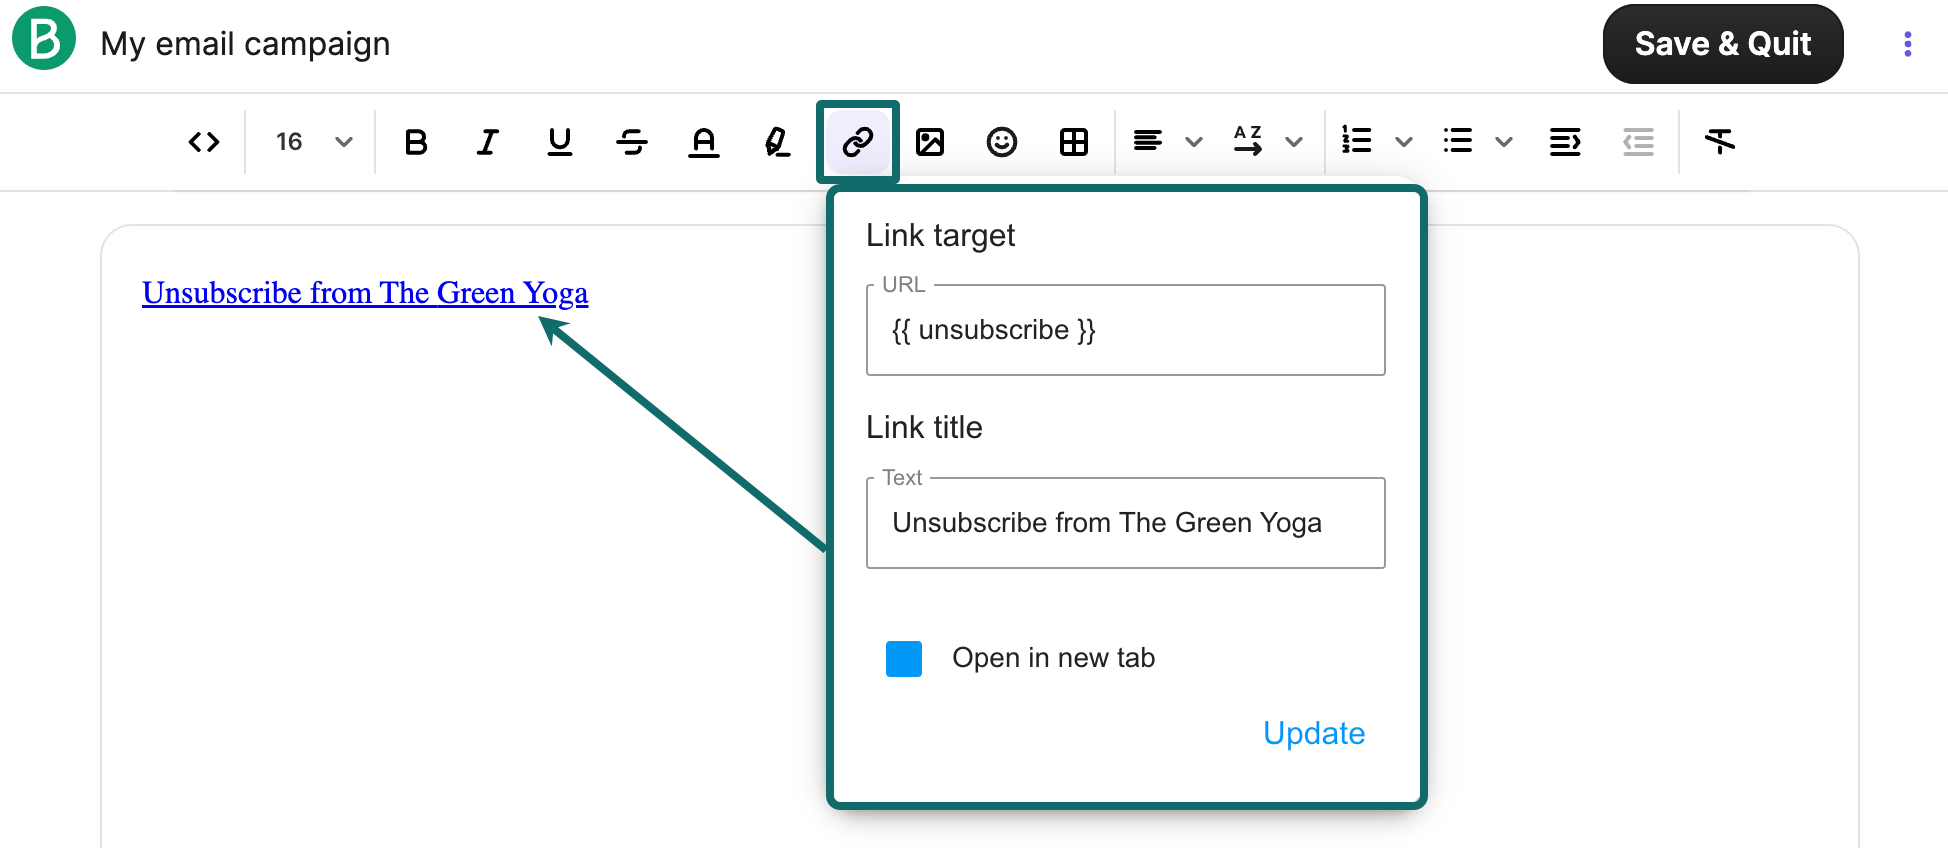Click Update to apply link
The image size is (1948, 848).
click(1313, 733)
